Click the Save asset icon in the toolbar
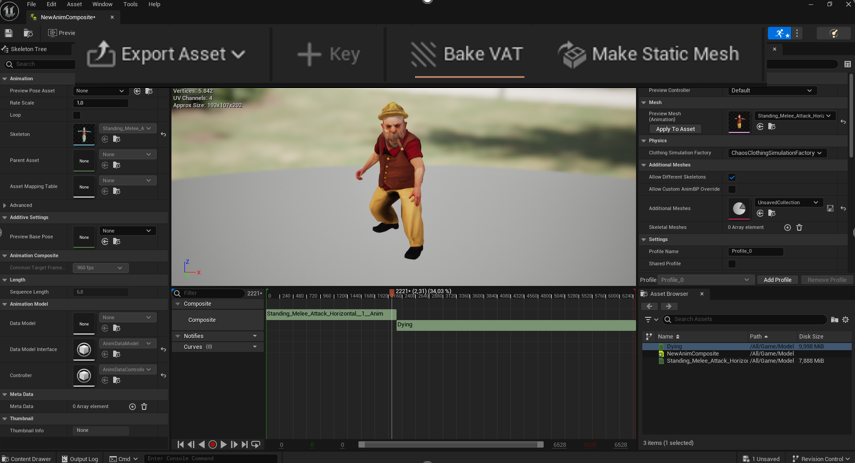 (x=9, y=33)
